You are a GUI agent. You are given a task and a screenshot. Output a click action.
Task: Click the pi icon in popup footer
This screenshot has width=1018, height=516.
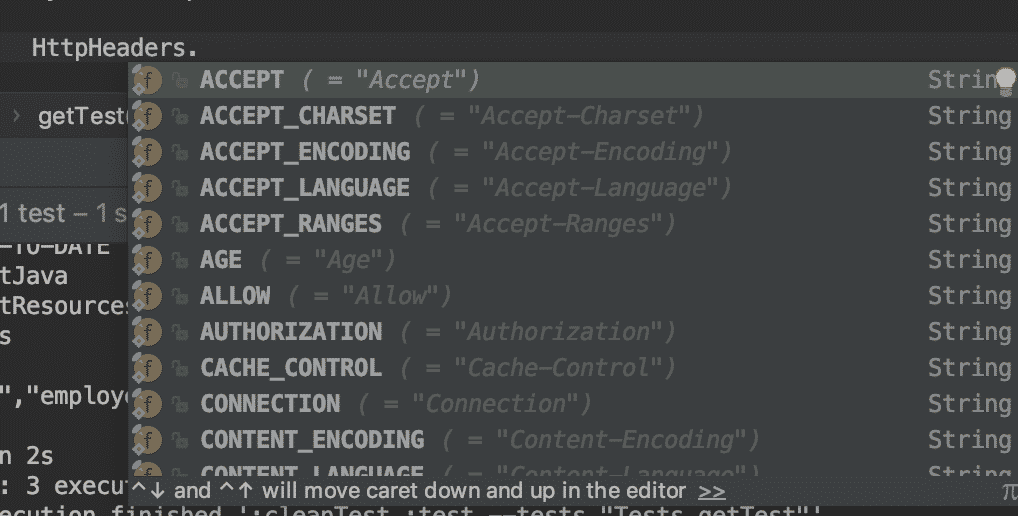[1008, 491]
